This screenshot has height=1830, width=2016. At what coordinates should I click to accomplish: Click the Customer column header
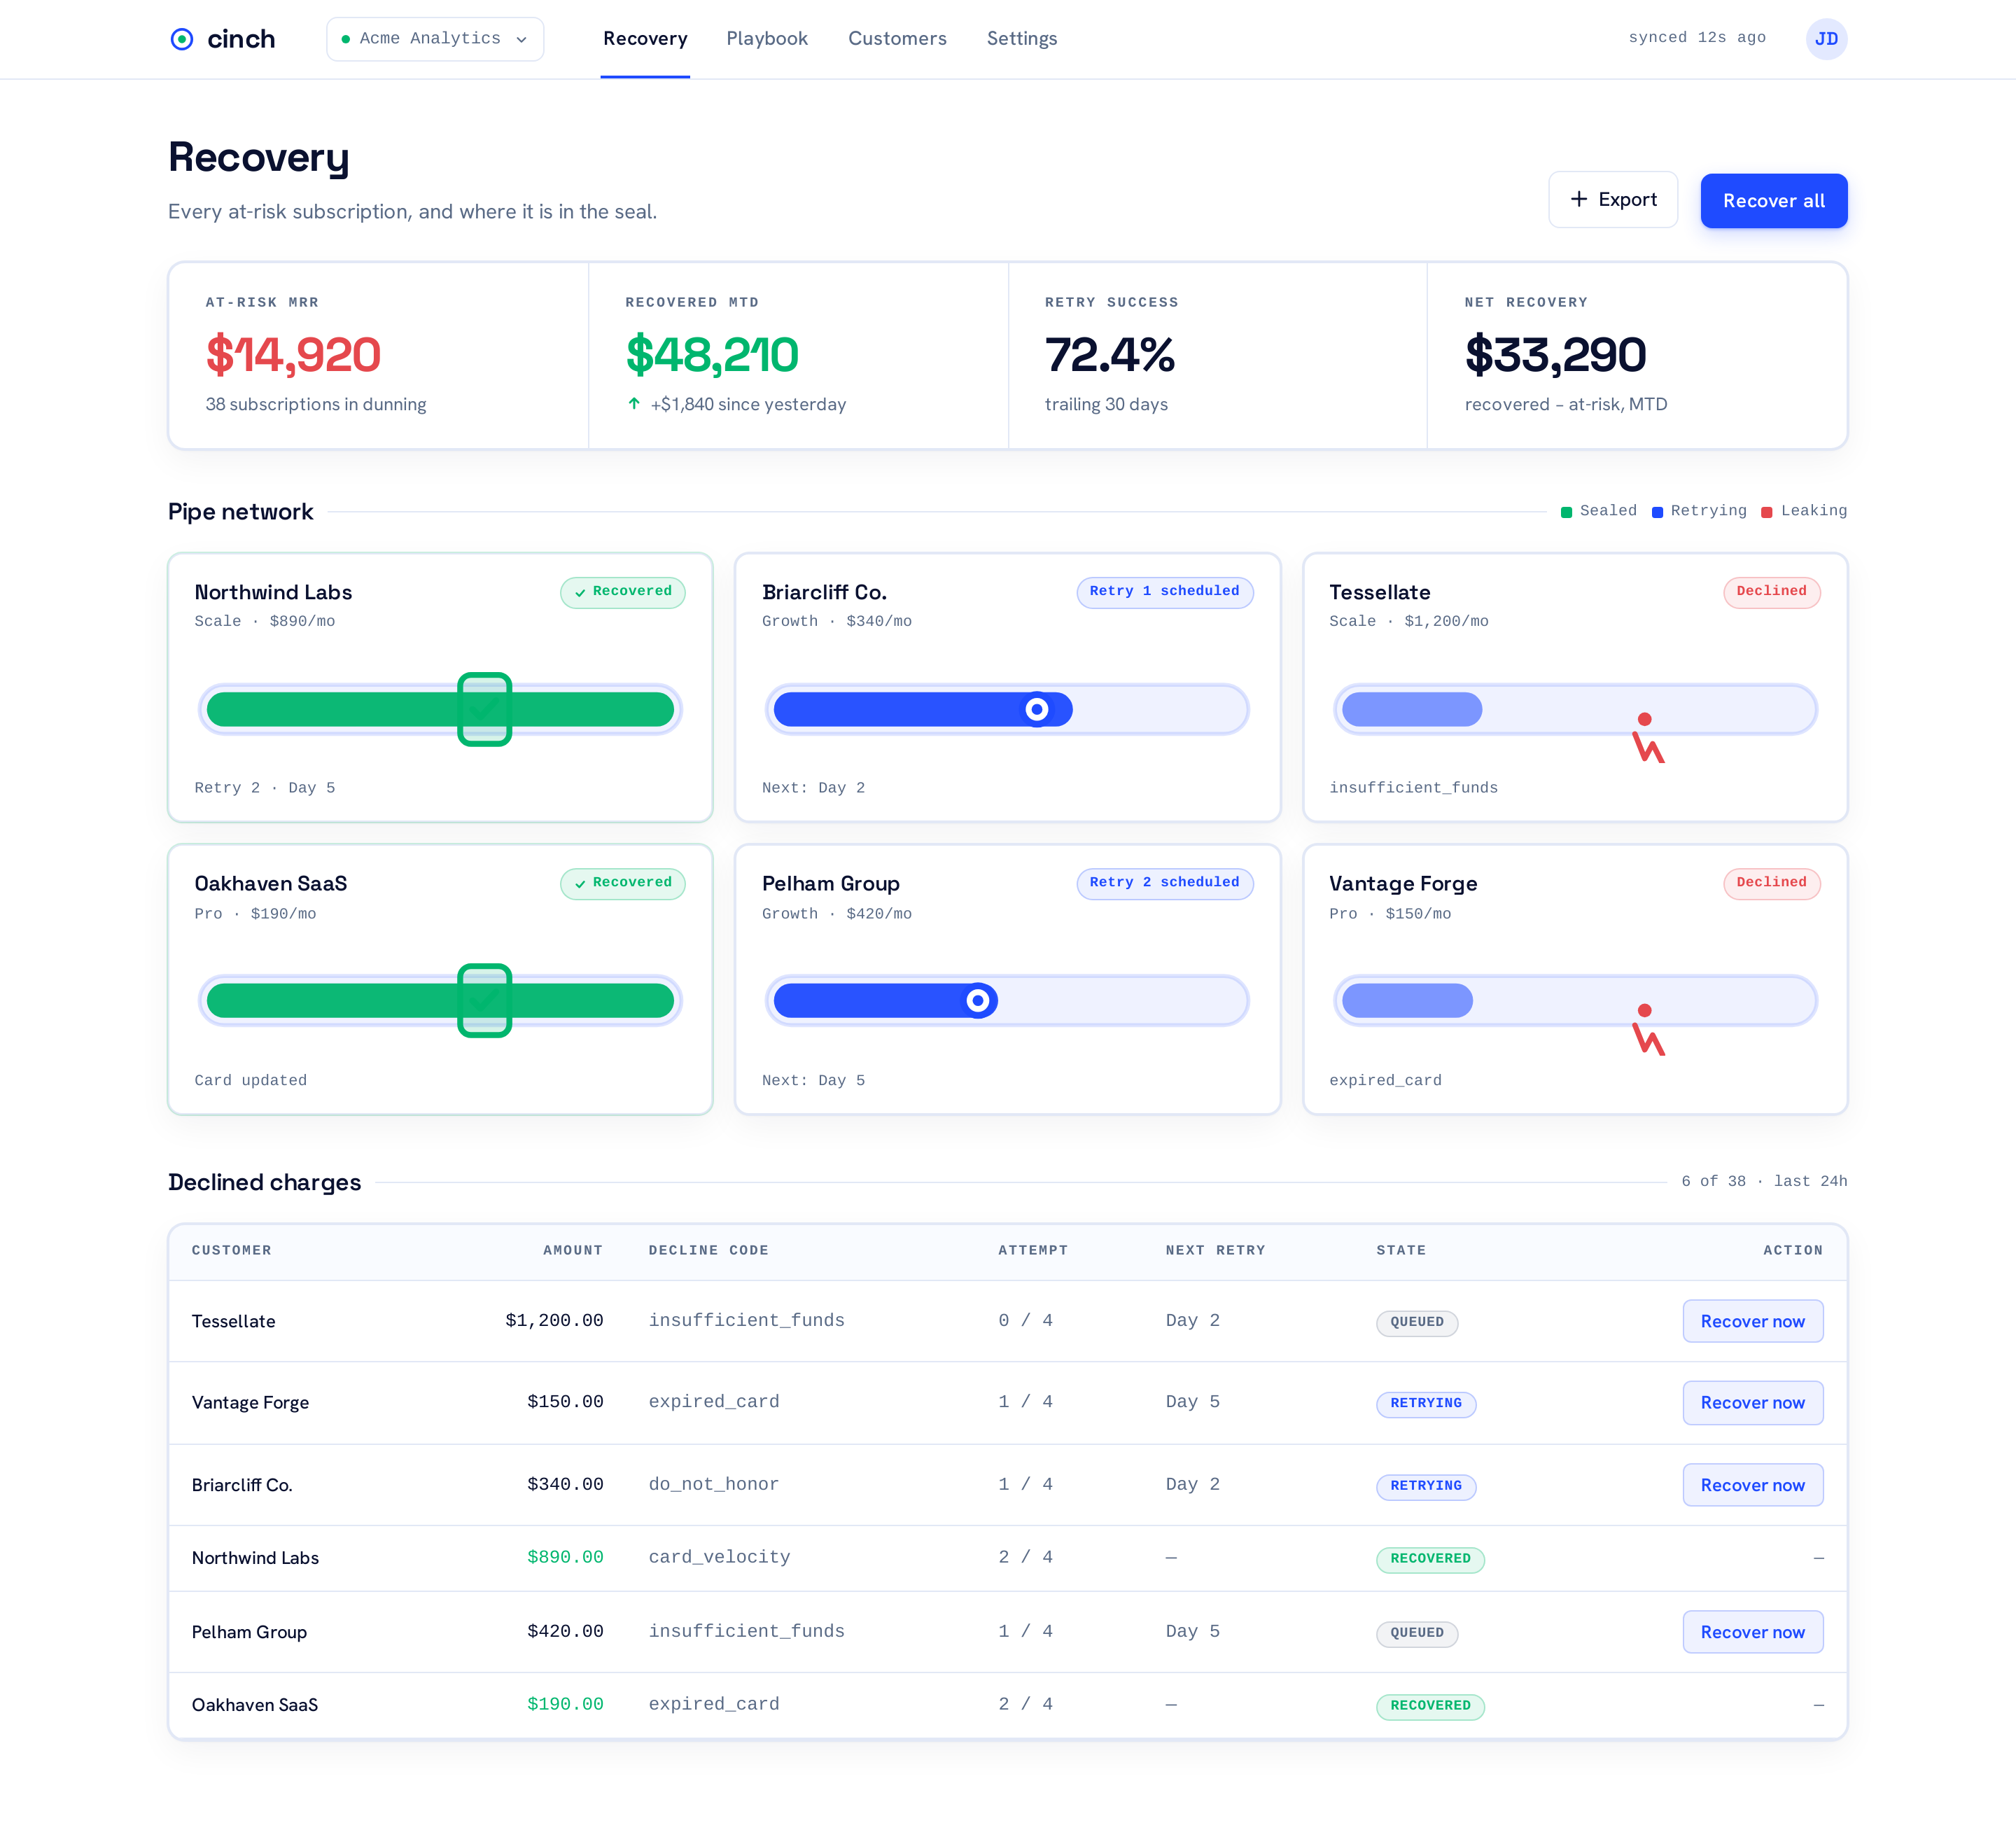tap(232, 1250)
